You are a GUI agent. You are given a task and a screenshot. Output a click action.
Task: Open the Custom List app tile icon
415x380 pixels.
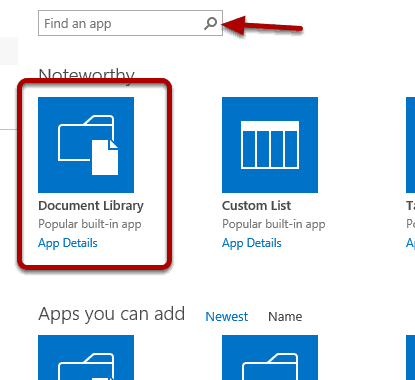pos(270,145)
